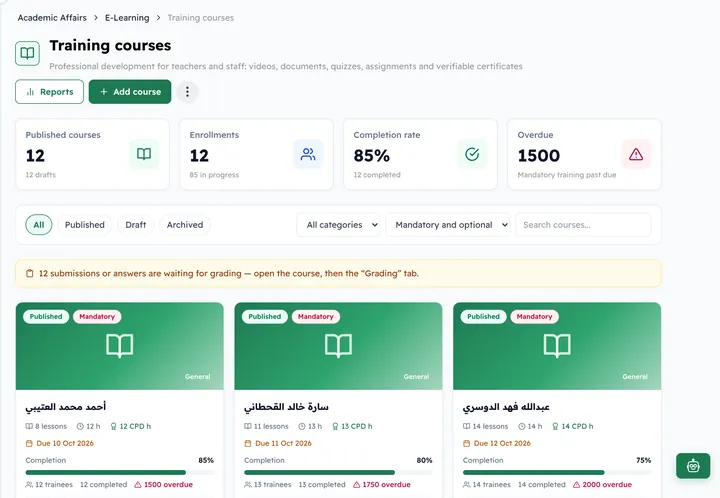Click calendar icon next to Due 10 Oct 2026
The height and width of the screenshot is (498, 720).
point(29,443)
